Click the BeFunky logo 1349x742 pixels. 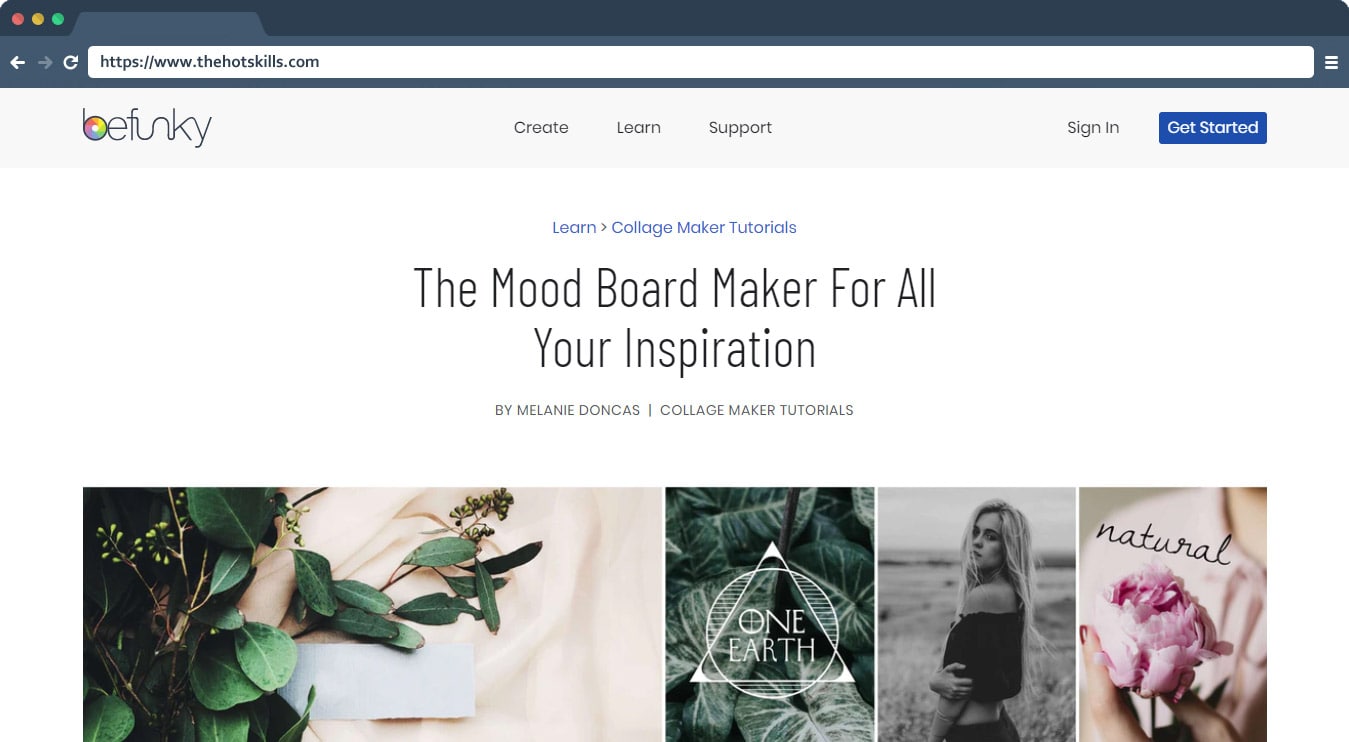[x=147, y=127]
